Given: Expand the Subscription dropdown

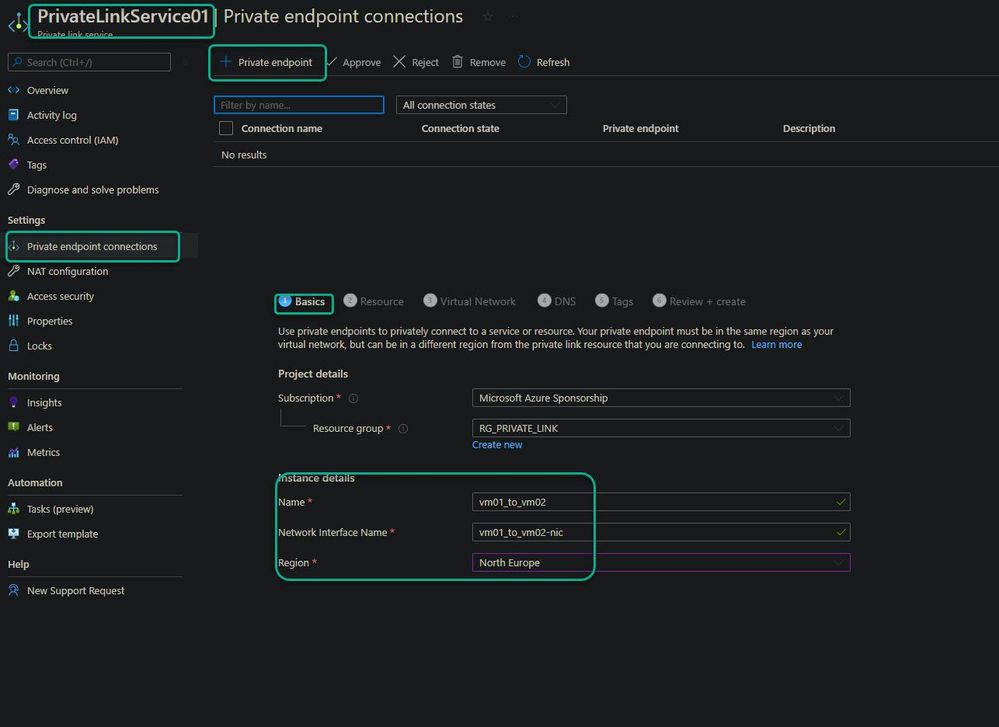Looking at the screenshot, I should [661, 398].
